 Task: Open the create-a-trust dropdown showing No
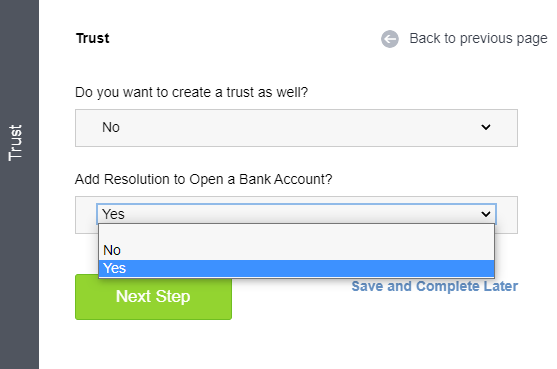(x=296, y=128)
